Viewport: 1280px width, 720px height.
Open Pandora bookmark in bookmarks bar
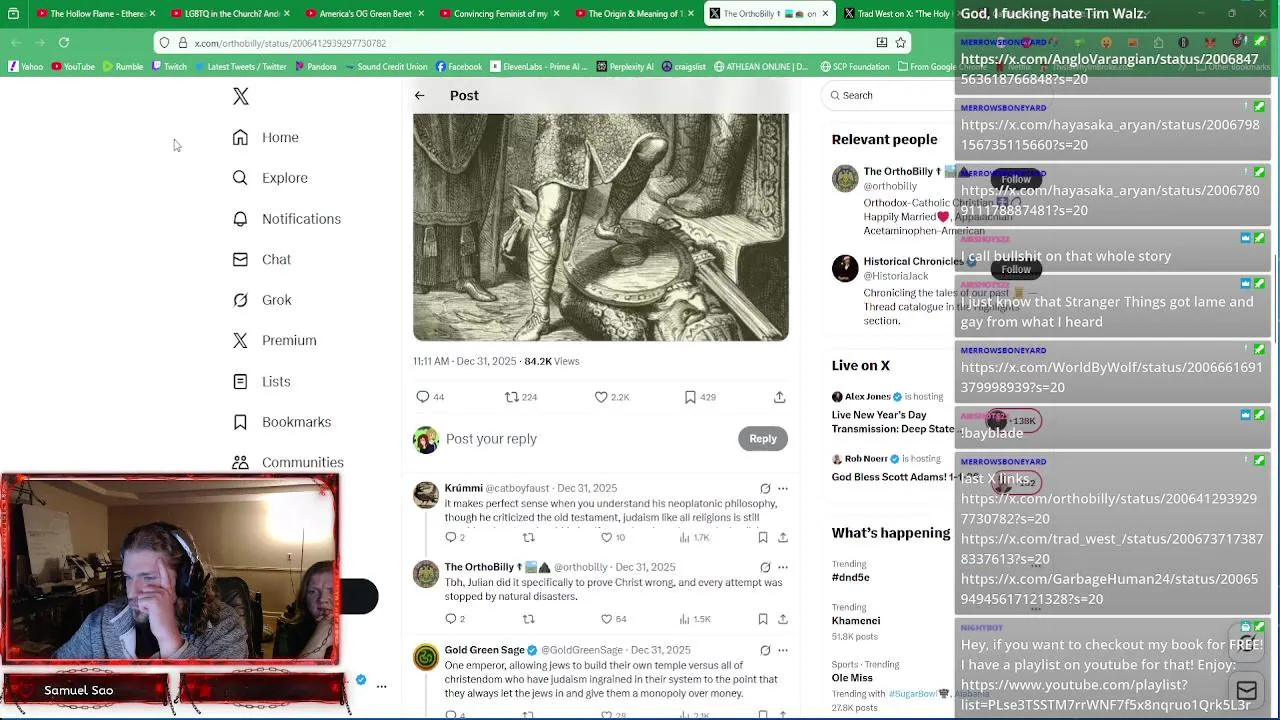pos(315,67)
